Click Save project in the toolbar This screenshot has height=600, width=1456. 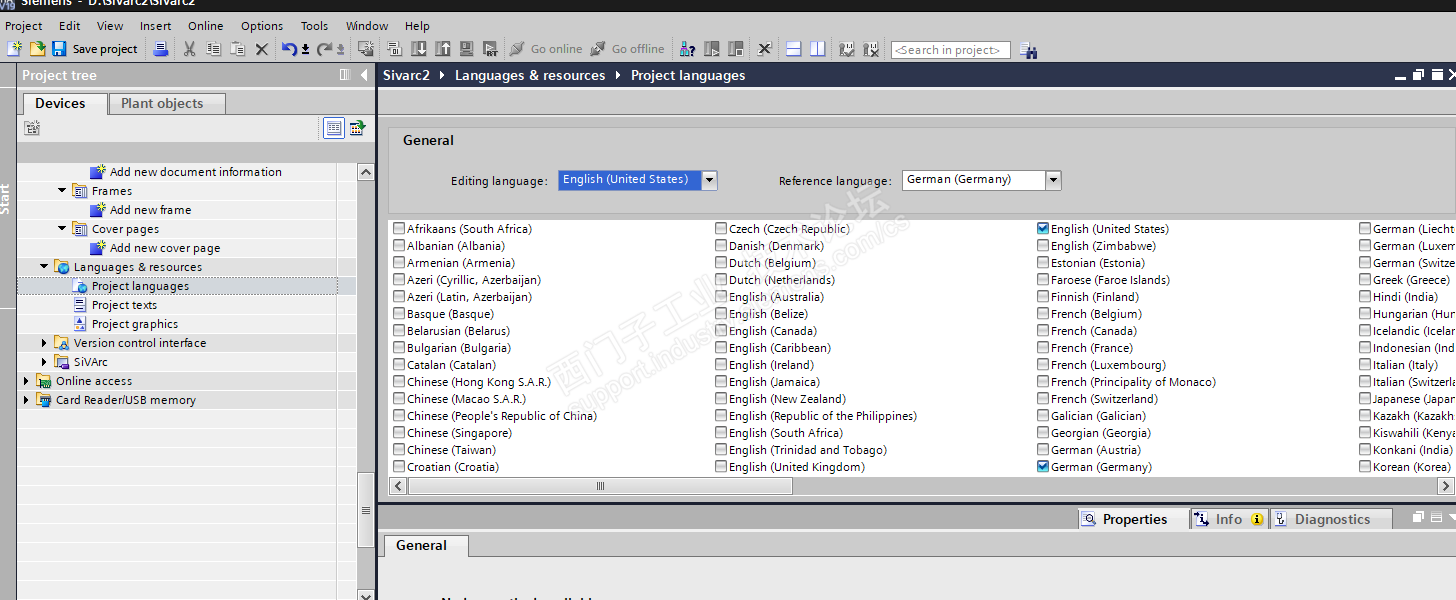(x=95, y=49)
